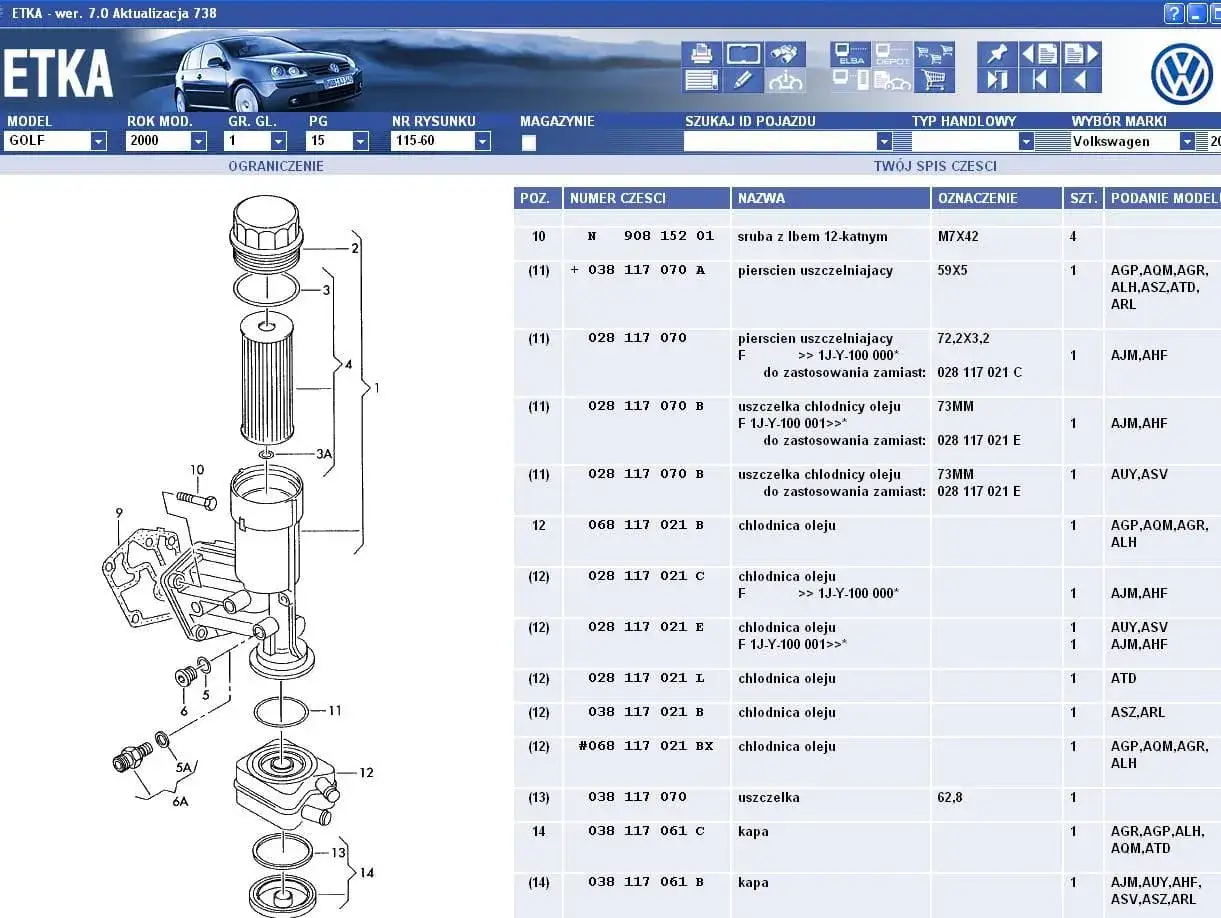Screen dimensions: 1221x918
Task: Open WYBÓR MARKI dropdown showing Volkswagen
Action: pos(1187,141)
